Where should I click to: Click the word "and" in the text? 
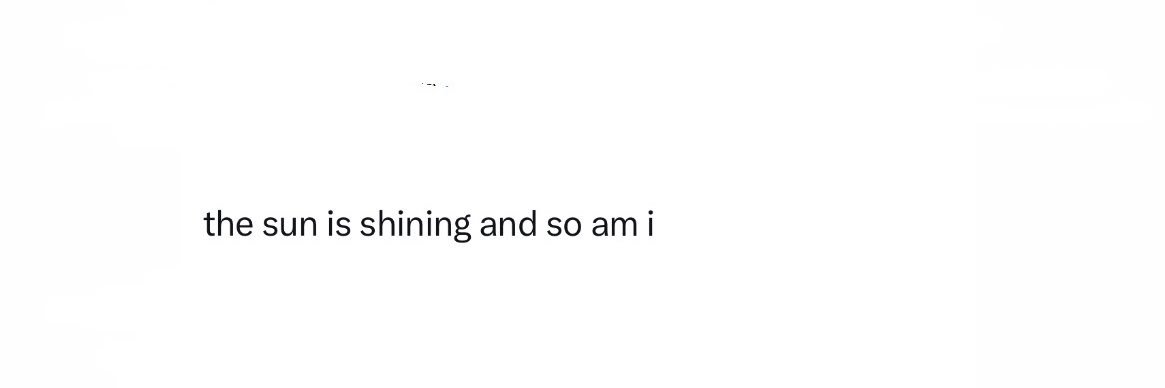(x=507, y=224)
